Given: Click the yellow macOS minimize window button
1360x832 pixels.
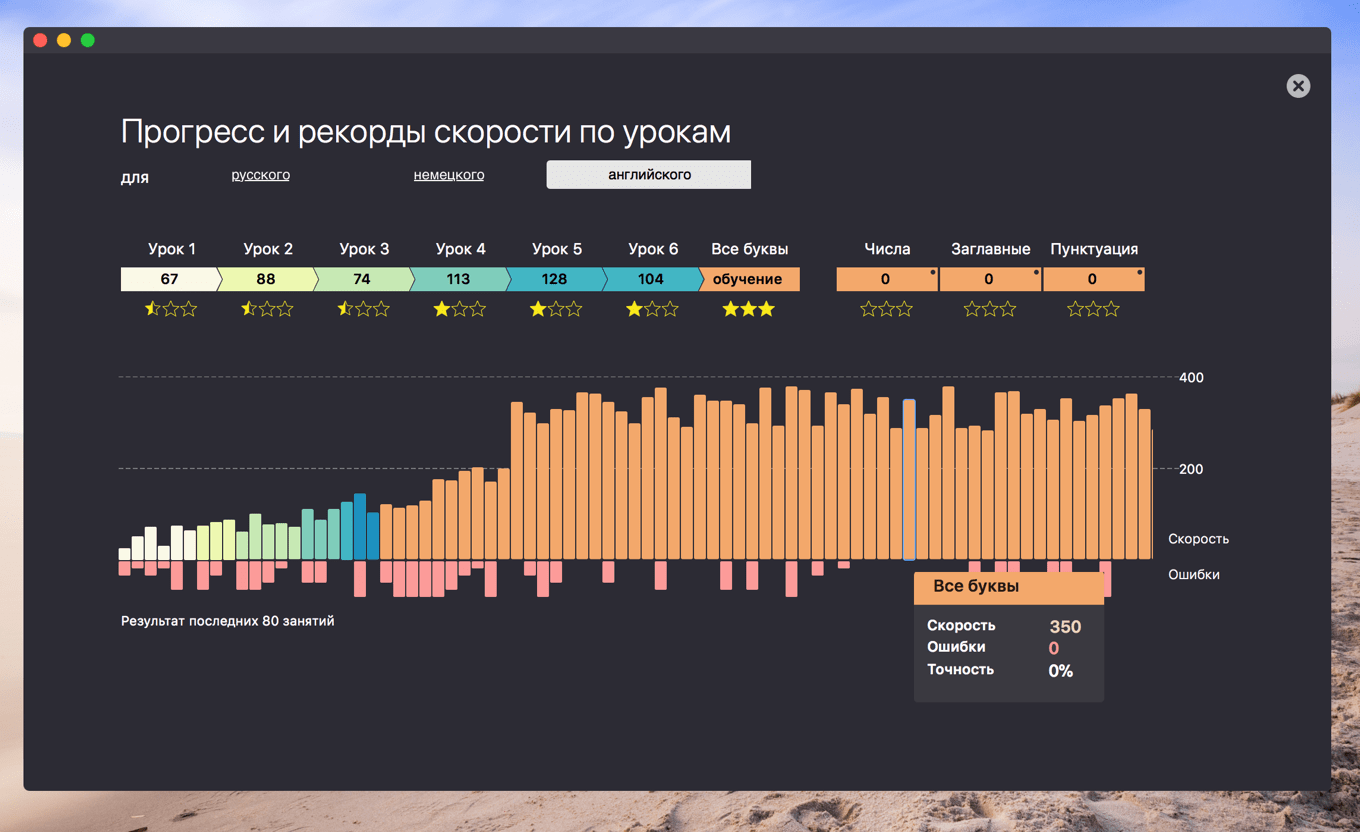Looking at the screenshot, I should click(x=64, y=40).
